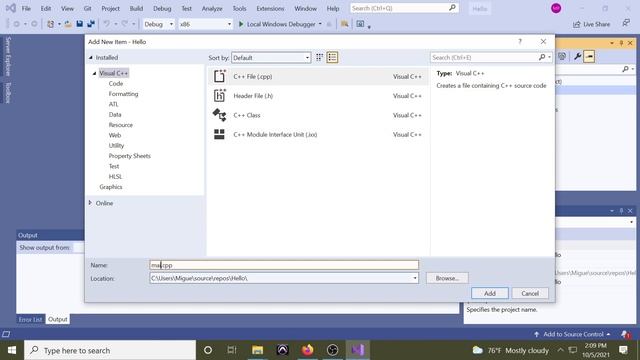Click the Name text field
This screenshot has height=360, width=640.
tap(284, 265)
